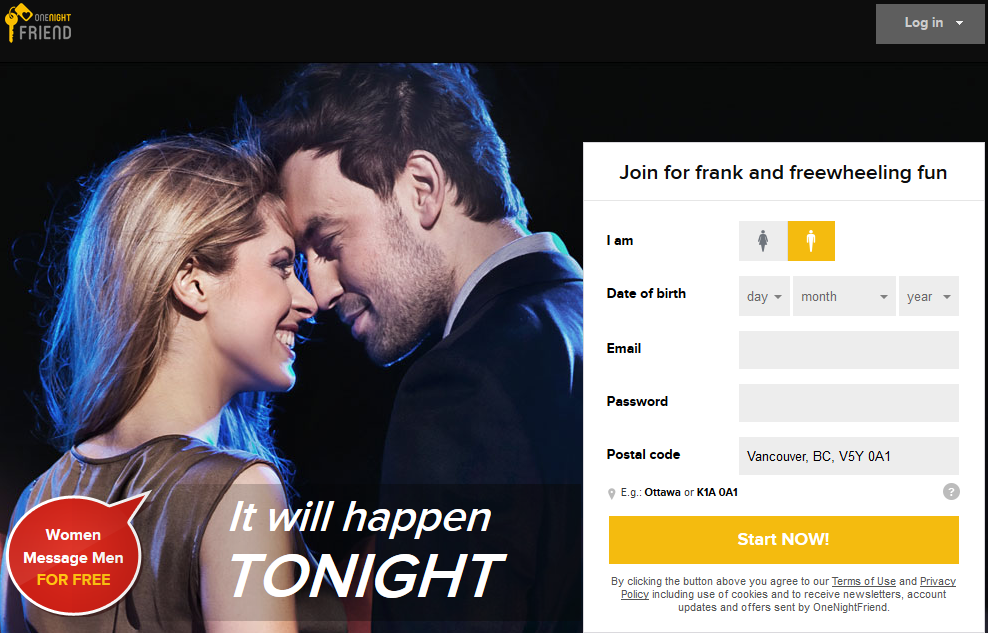Click the Women Message Men badge
The width and height of the screenshot is (988, 633).
pyautogui.click(x=74, y=556)
